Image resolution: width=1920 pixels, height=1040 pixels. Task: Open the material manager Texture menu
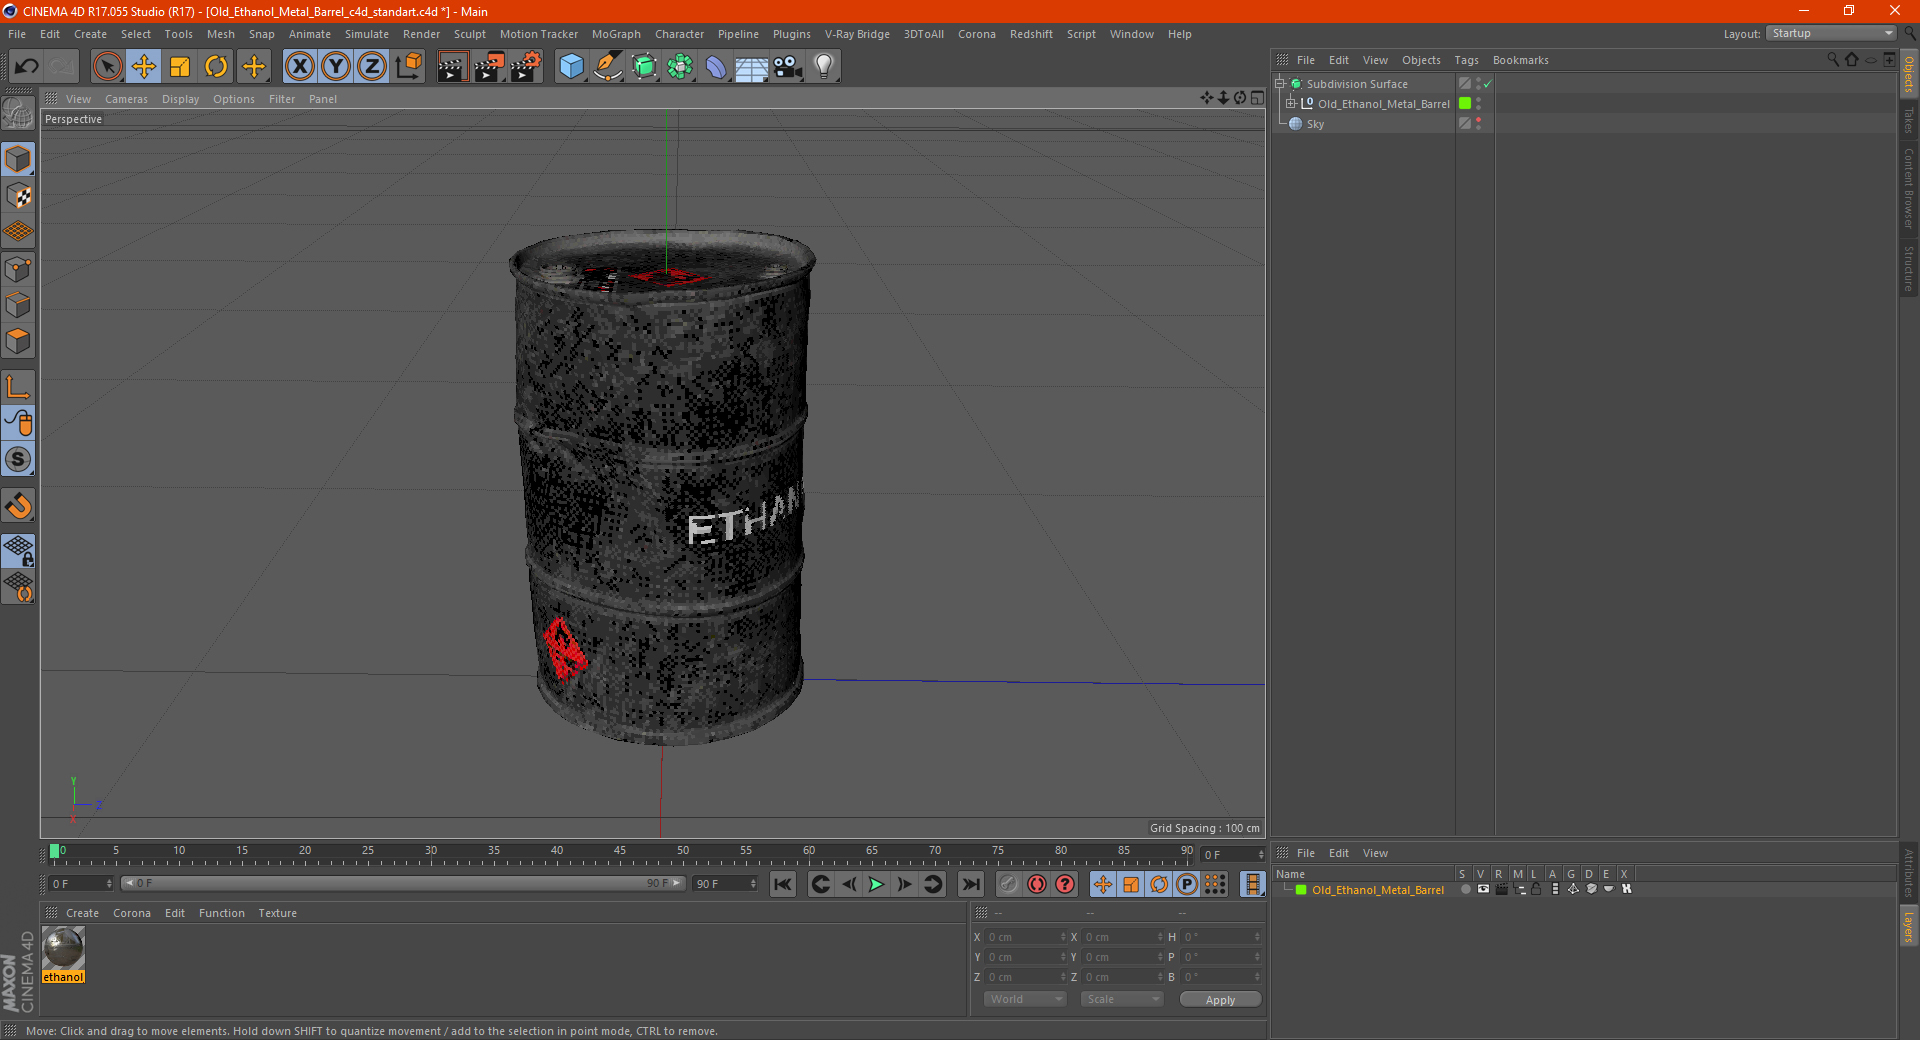pos(277,913)
